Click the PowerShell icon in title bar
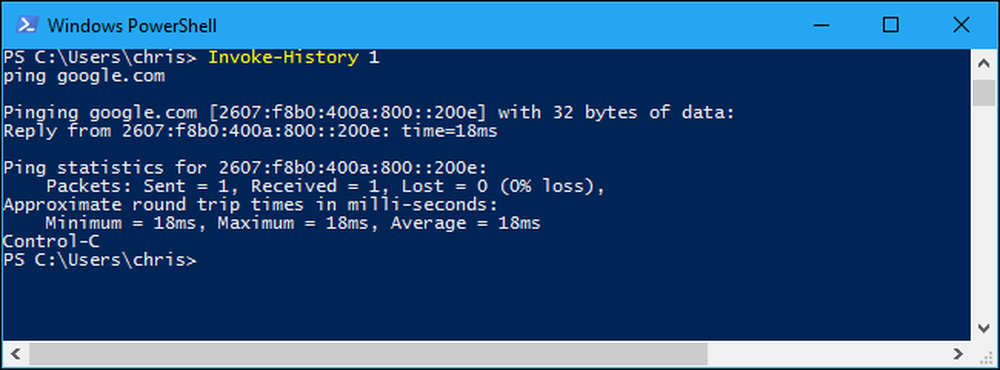The height and width of the screenshot is (370, 1000). click(25, 25)
